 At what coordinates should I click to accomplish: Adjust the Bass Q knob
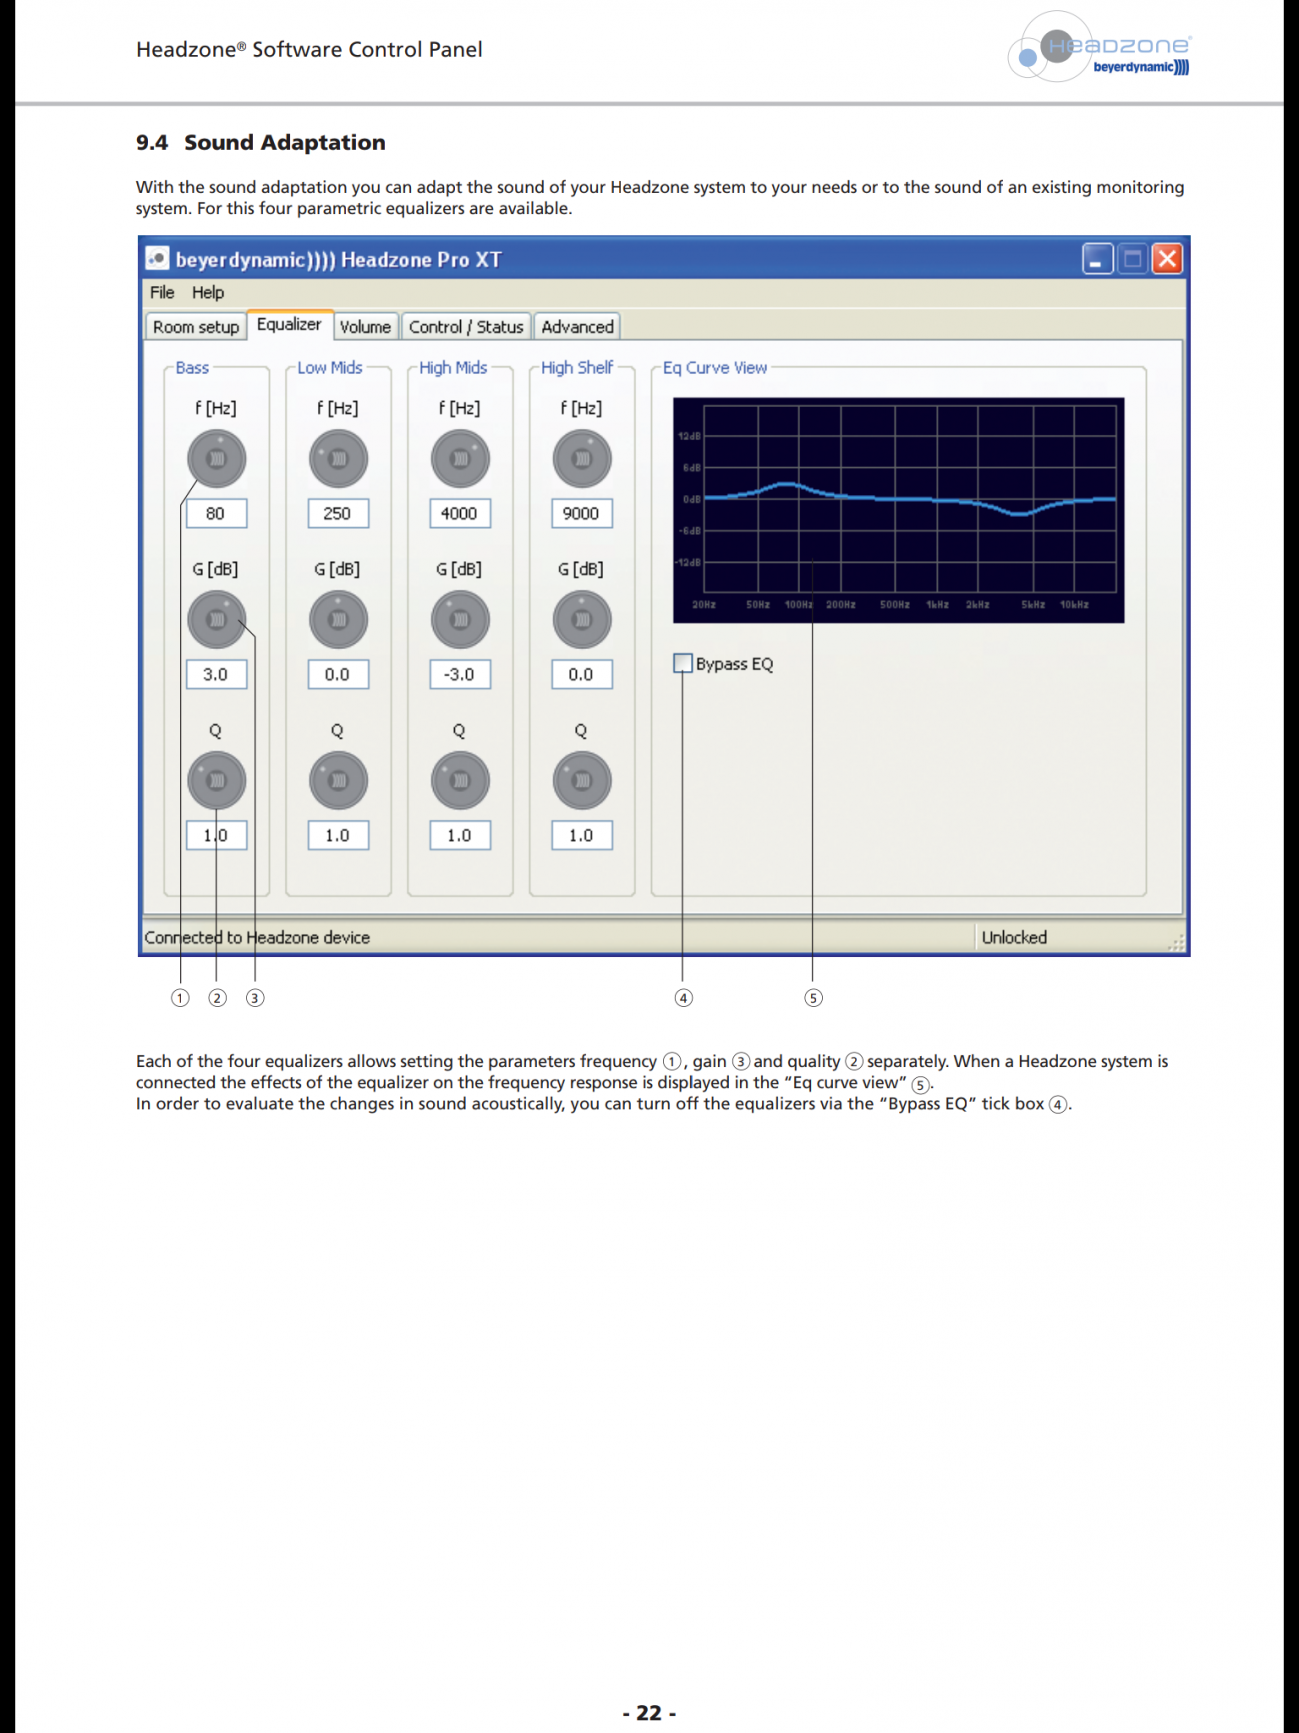point(216,781)
